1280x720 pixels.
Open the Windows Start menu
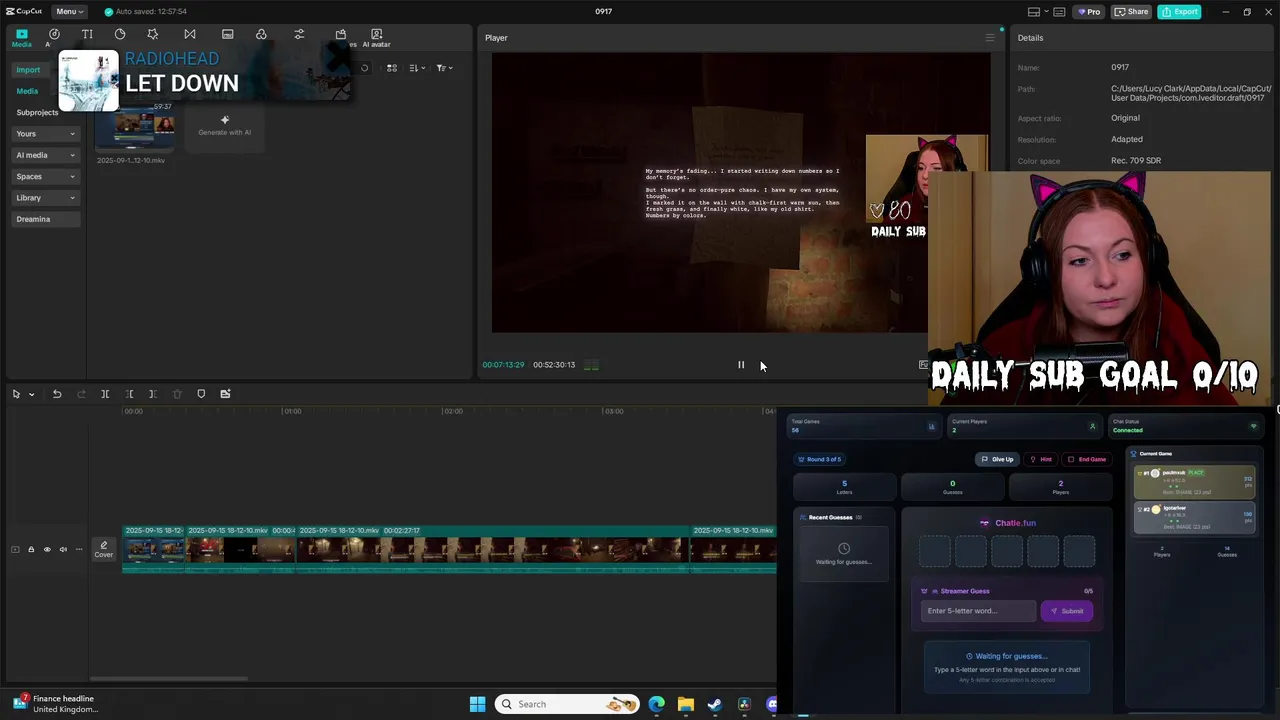coord(477,704)
